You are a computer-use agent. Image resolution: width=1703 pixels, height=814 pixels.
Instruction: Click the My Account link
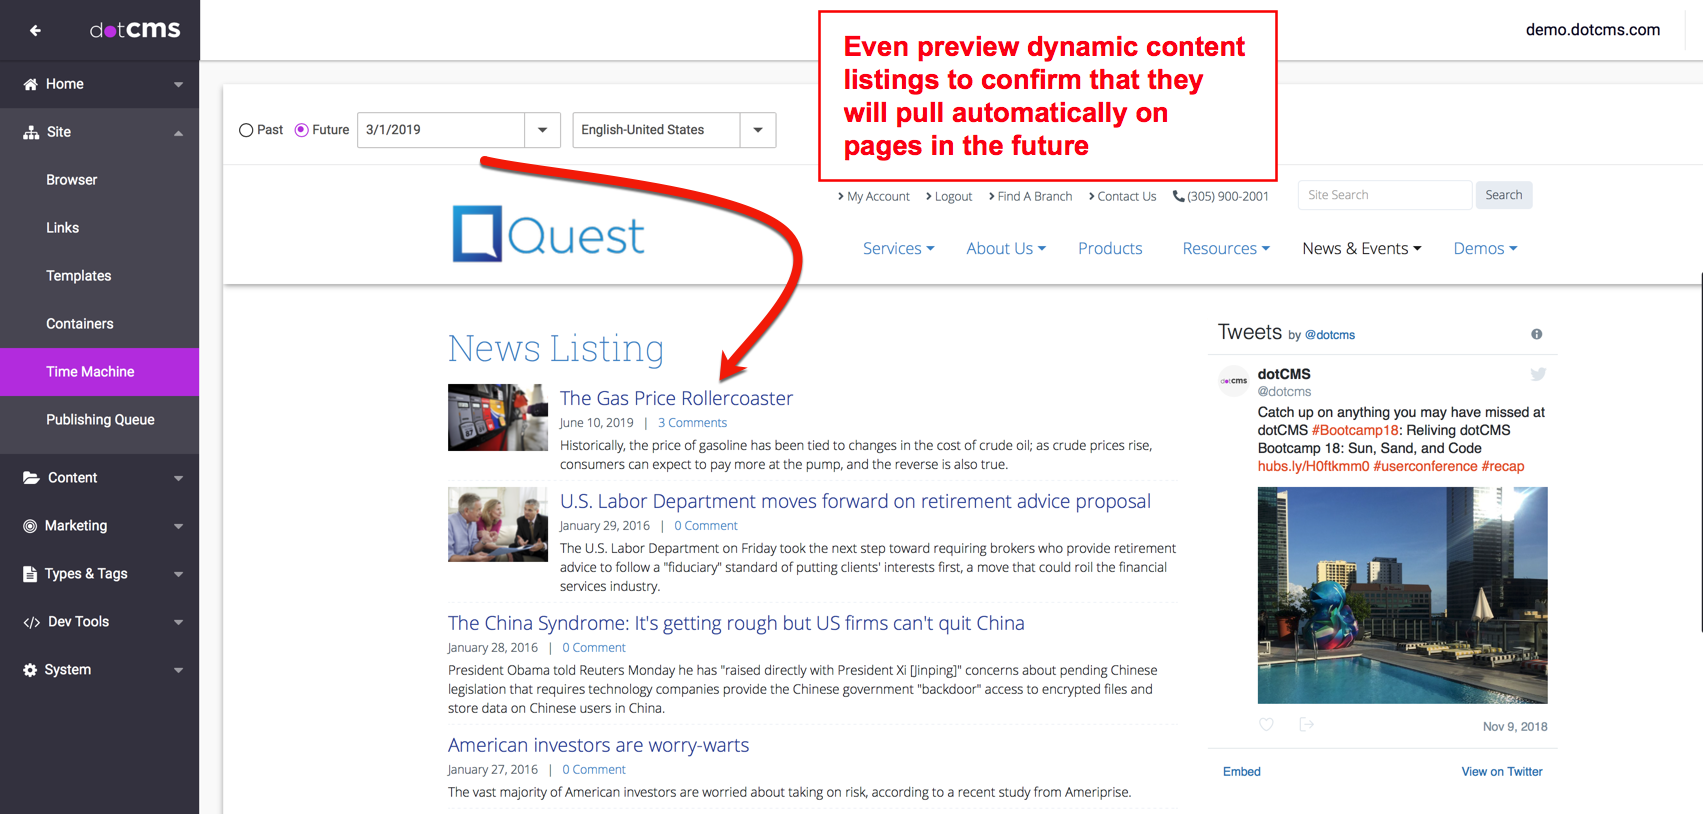pyautogui.click(x=874, y=196)
